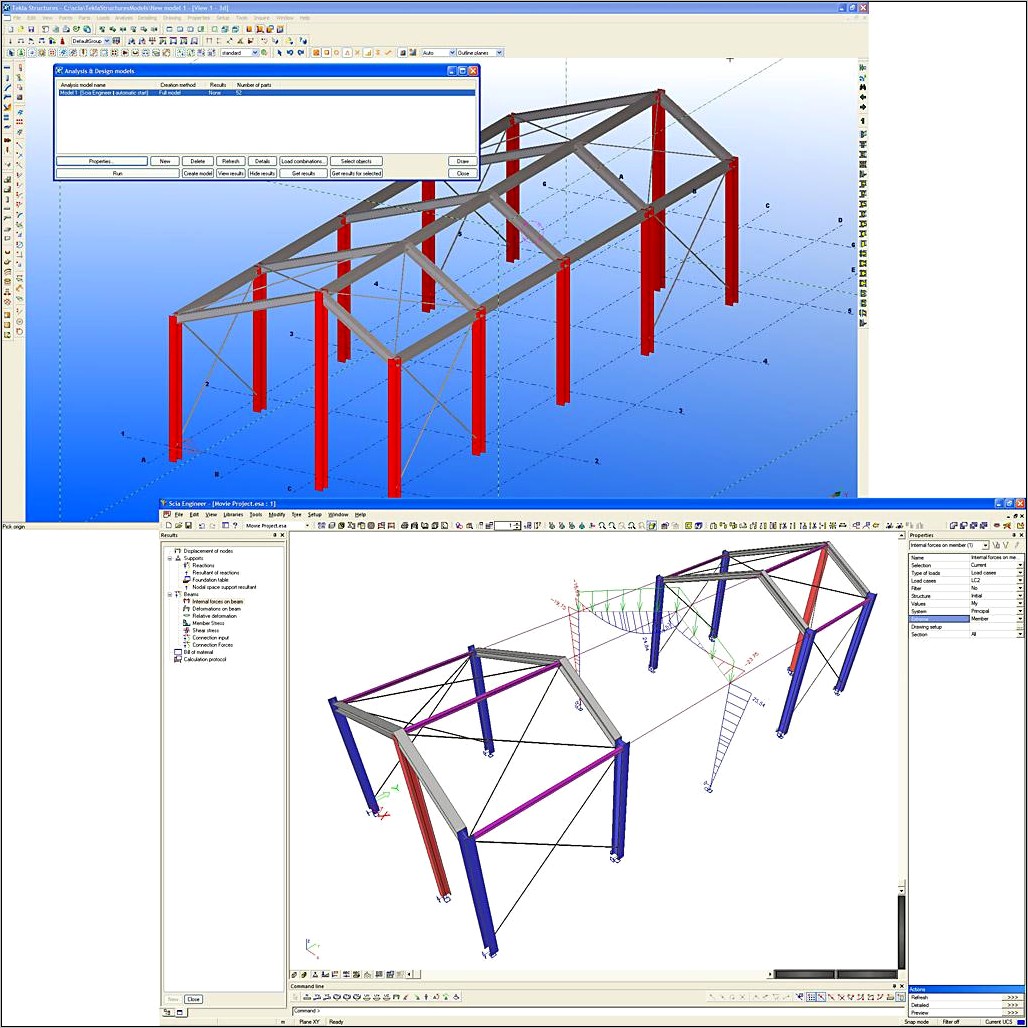Click New document icon in Scia Engineer toolbar
The width and height of the screenshot is (1028, 1028).
click(x=168, y=525)
